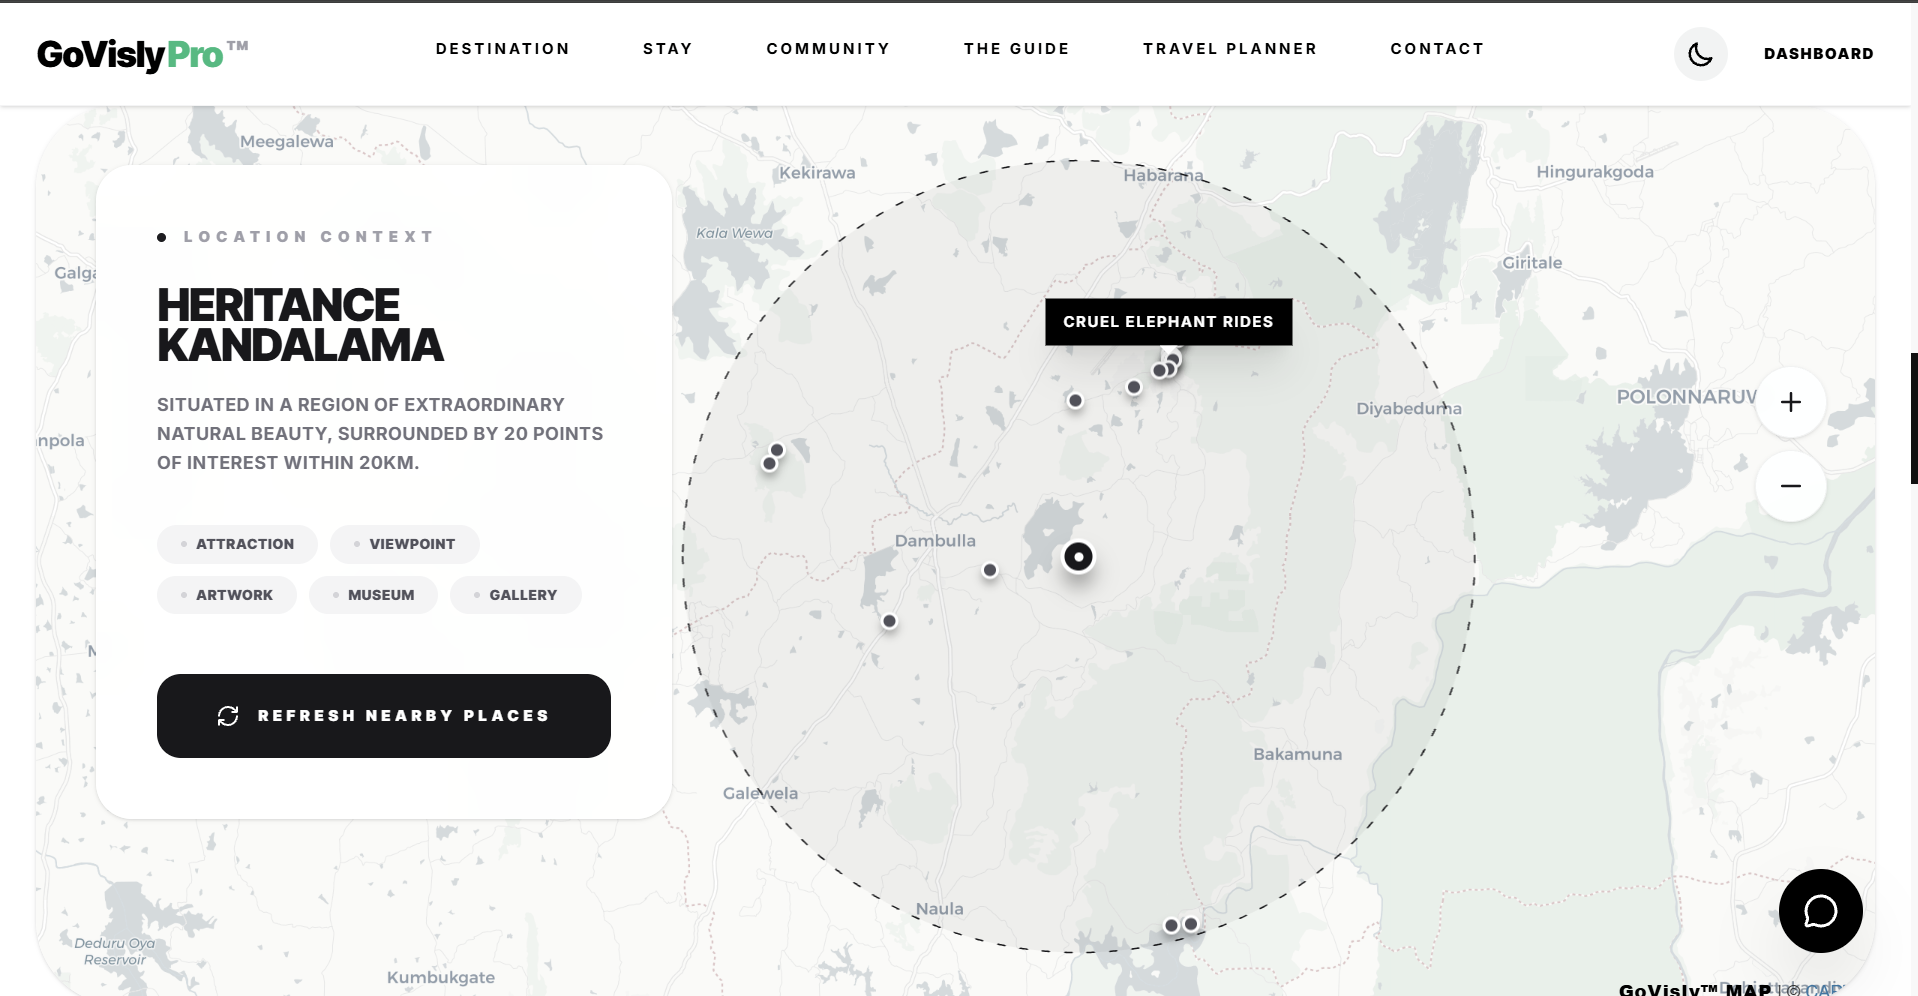1918x996 pixels.
Task: Click the Diyabeduma map label
Action: 1409,408
